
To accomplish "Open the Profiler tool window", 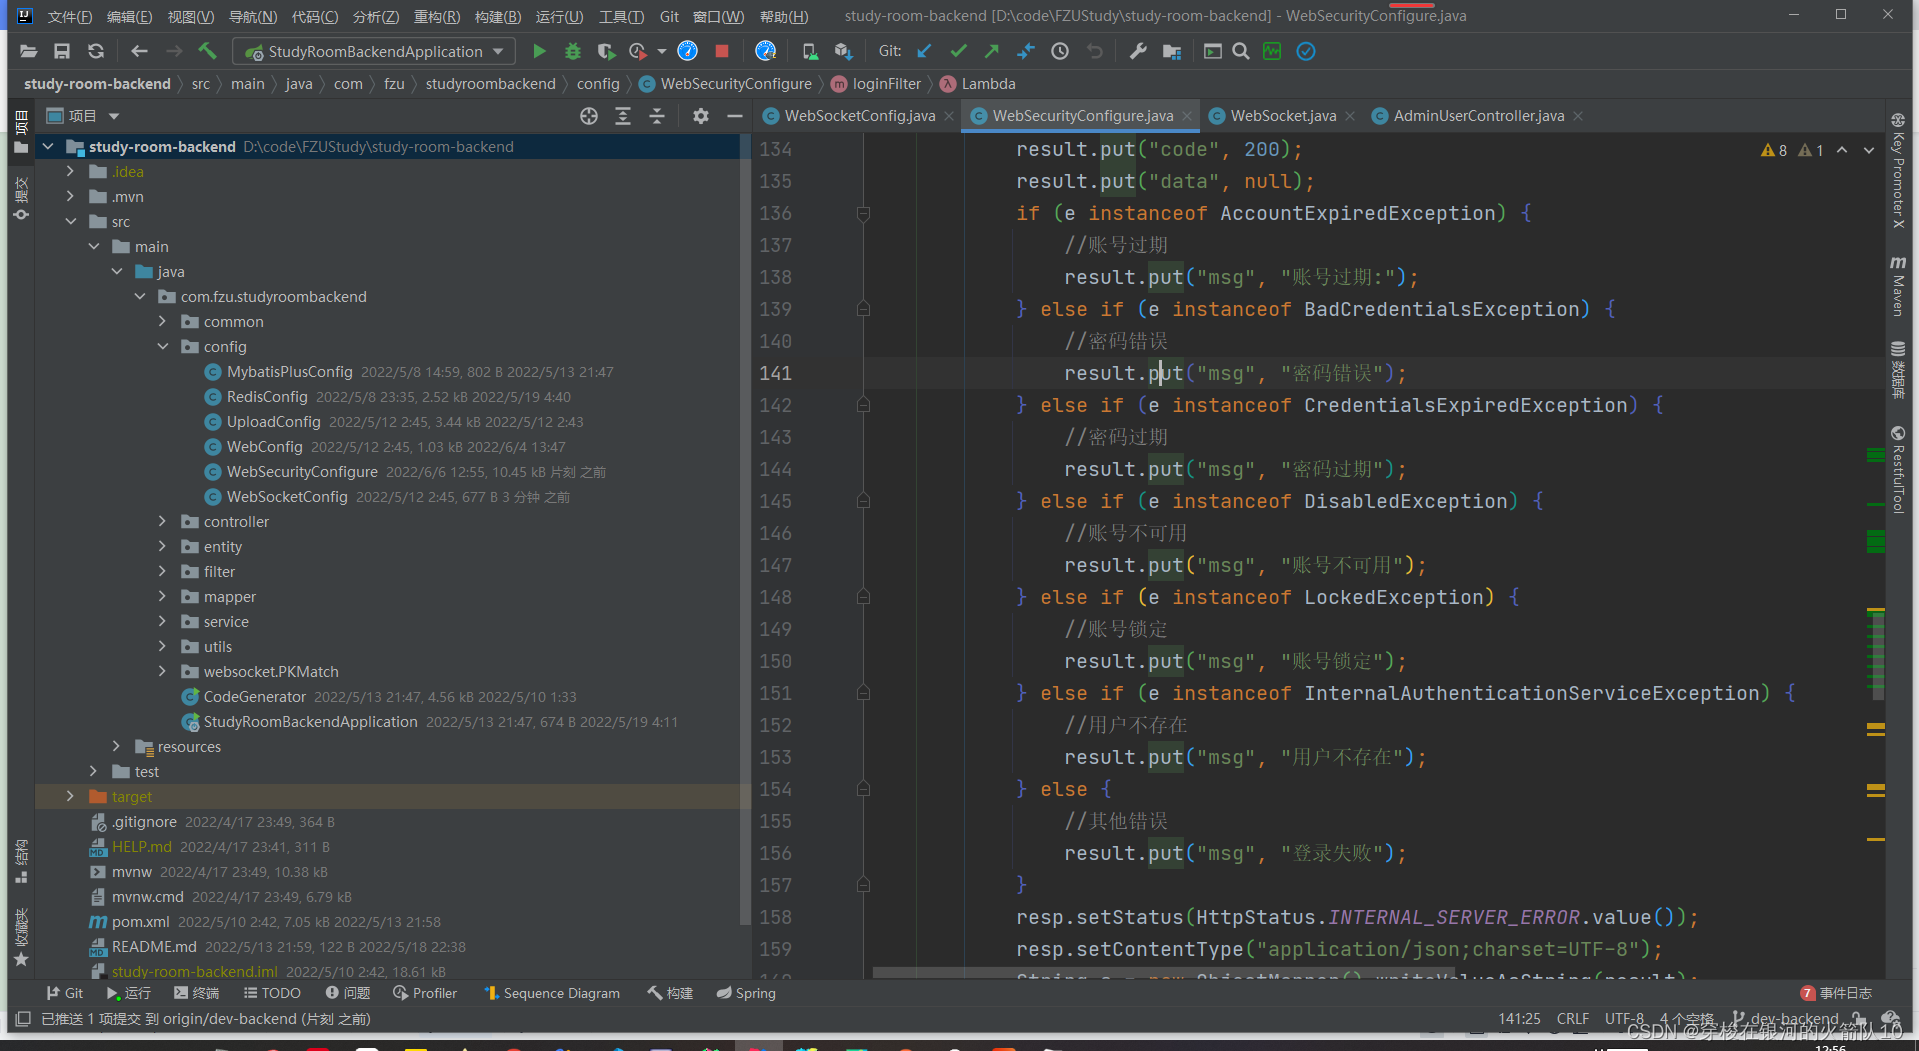I will pos(425,993).
